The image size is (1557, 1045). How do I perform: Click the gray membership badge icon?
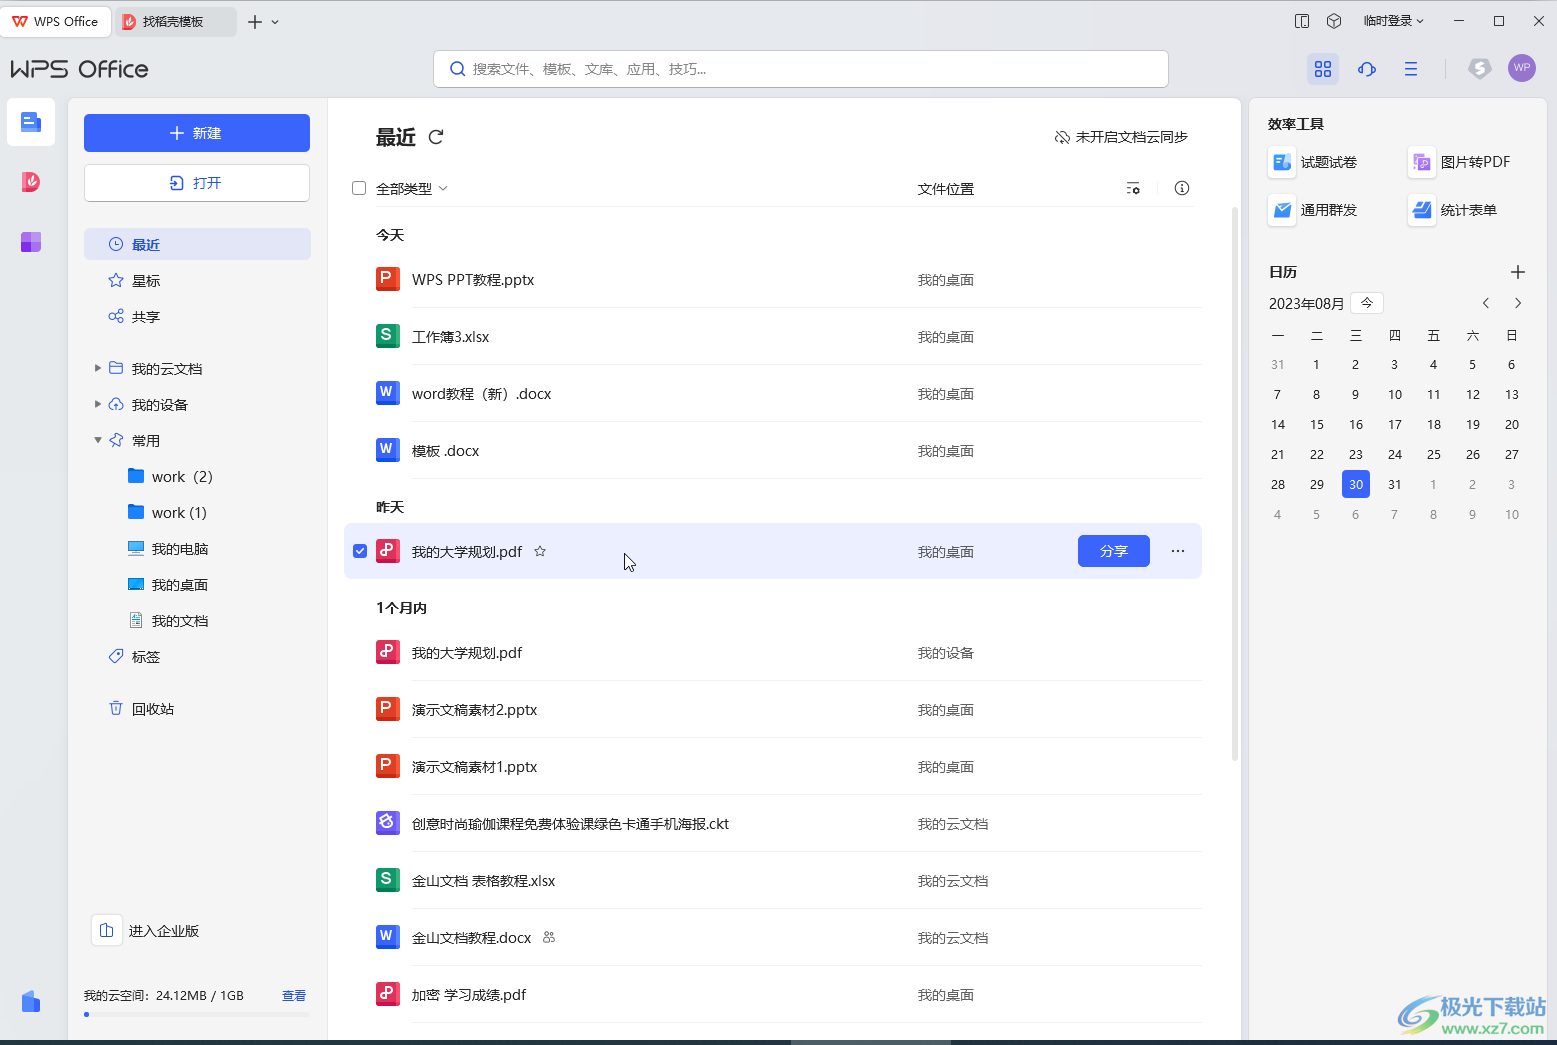(x=1480, y=68)
